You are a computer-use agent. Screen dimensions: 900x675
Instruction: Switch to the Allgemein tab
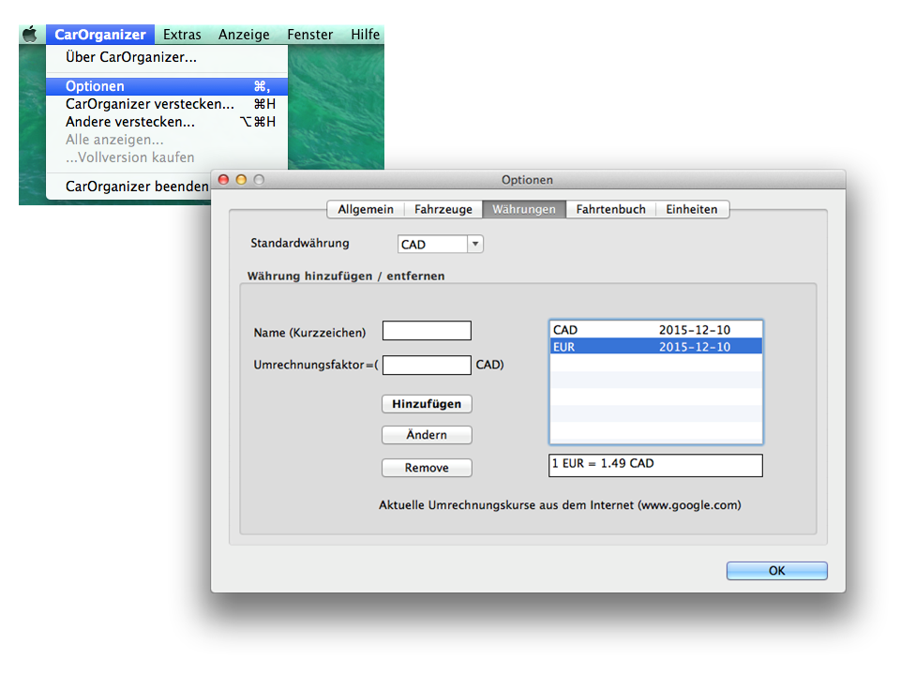tap(365, 209)
